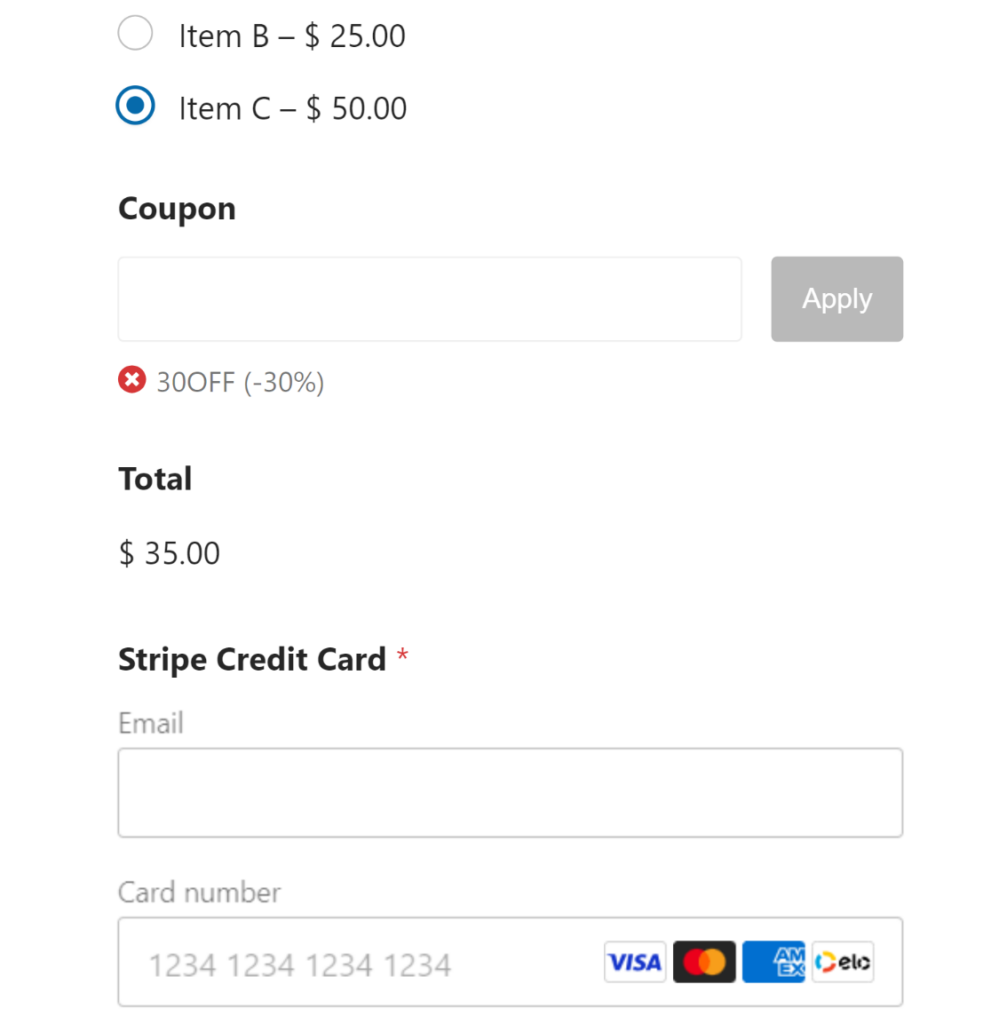The width and height of the screenshot is (991, 1024).
Task: Click the Stripe Credit Card label
Action: [252, 659]
